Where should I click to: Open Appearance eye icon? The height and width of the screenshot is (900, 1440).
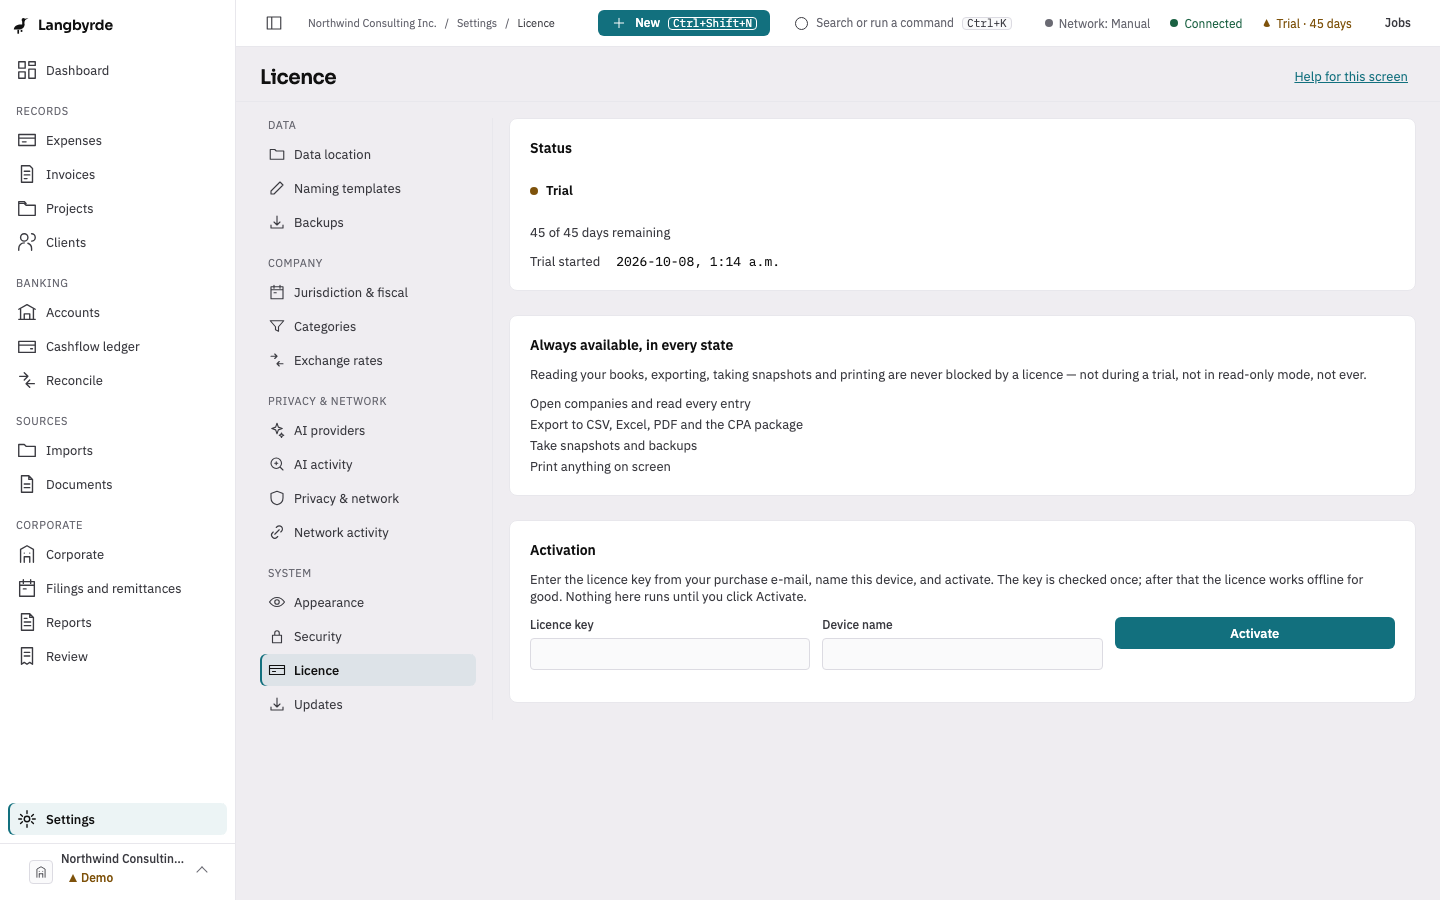tap(277, 602)
